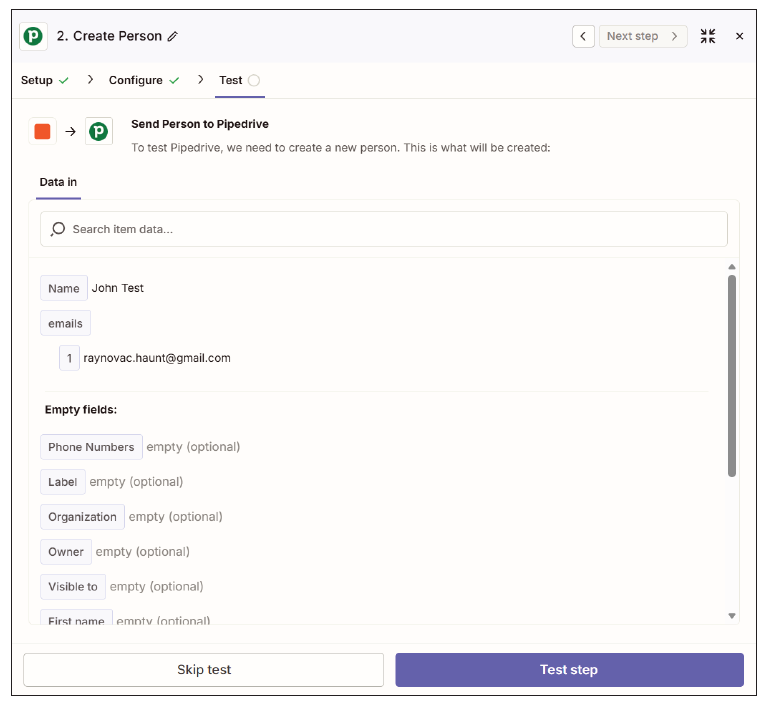This screenshot has width=761, height=717.
Task: Click the magnifier icon in the search box
Action: pyautogui.click(x=58, y=229)
